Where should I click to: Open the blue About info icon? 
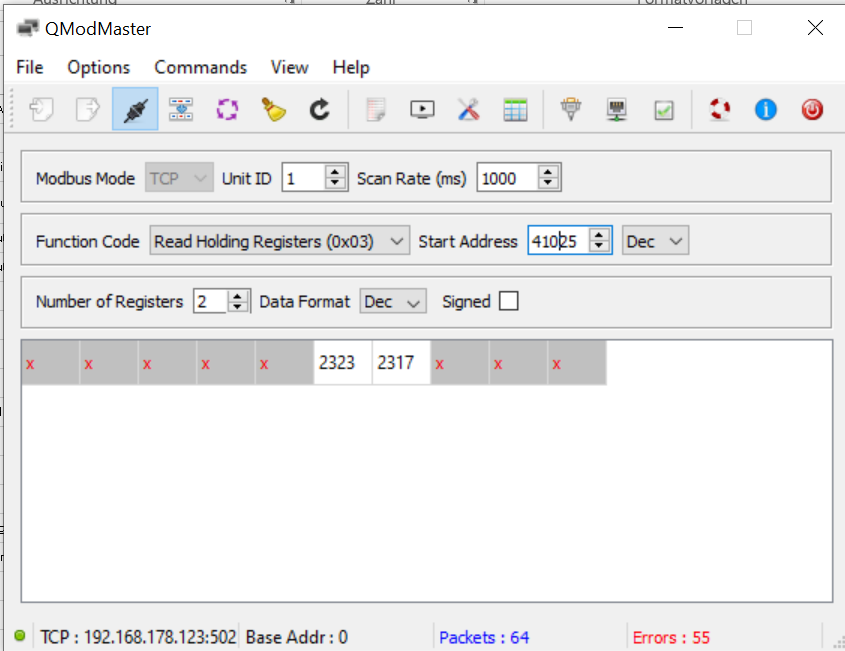click(x=766, y=109)
